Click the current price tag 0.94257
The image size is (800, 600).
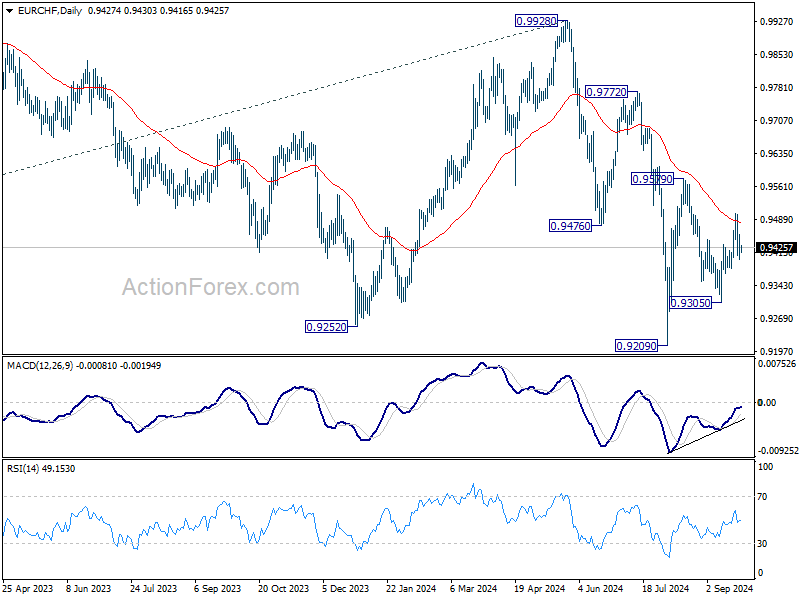(x=776, y=248)
